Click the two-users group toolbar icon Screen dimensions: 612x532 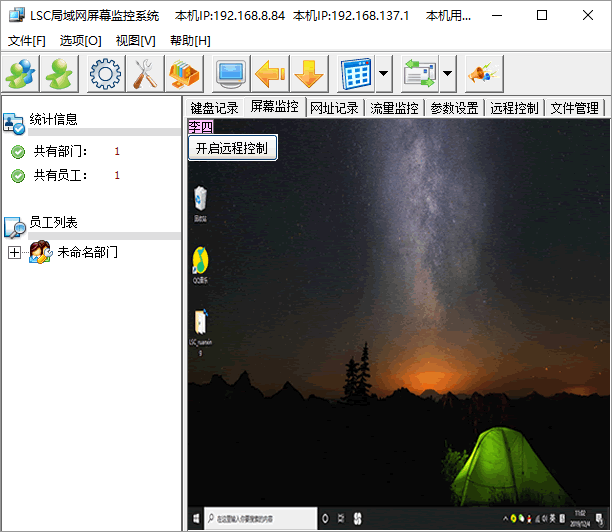point(20,73)
